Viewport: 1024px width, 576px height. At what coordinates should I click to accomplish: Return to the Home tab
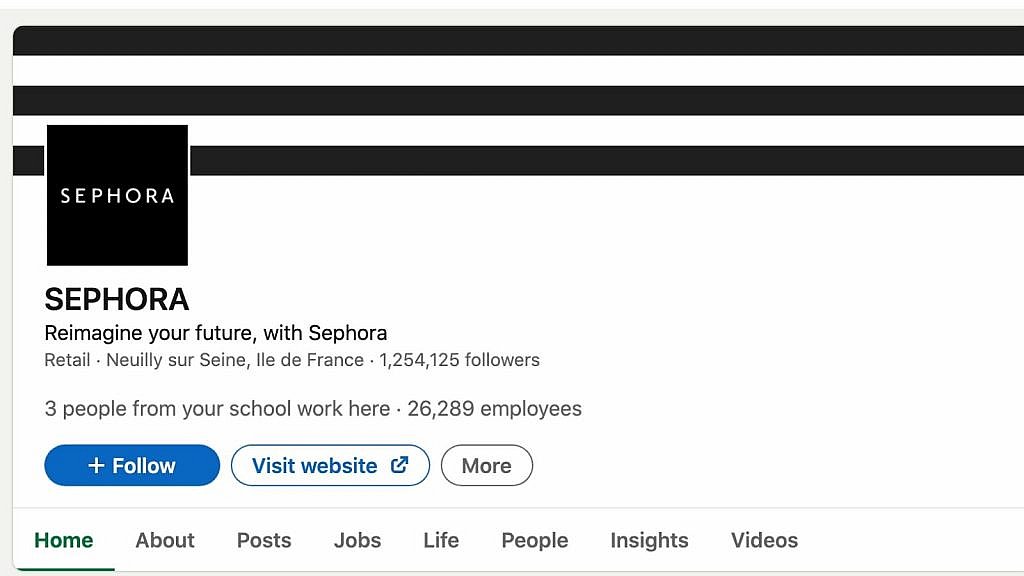63,540
